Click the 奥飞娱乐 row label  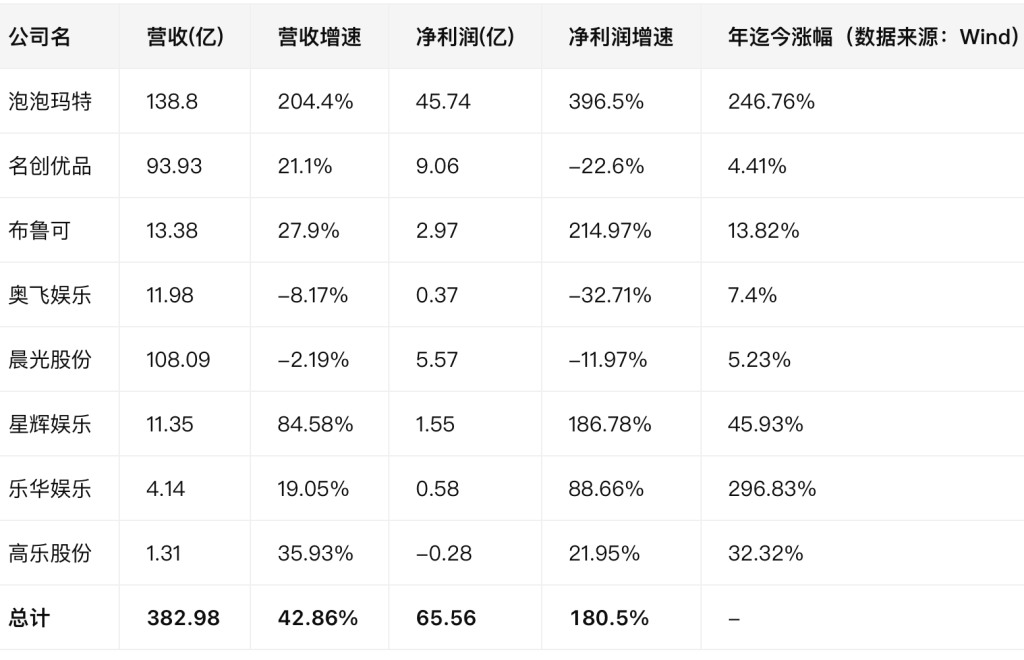tap(50, 295)
